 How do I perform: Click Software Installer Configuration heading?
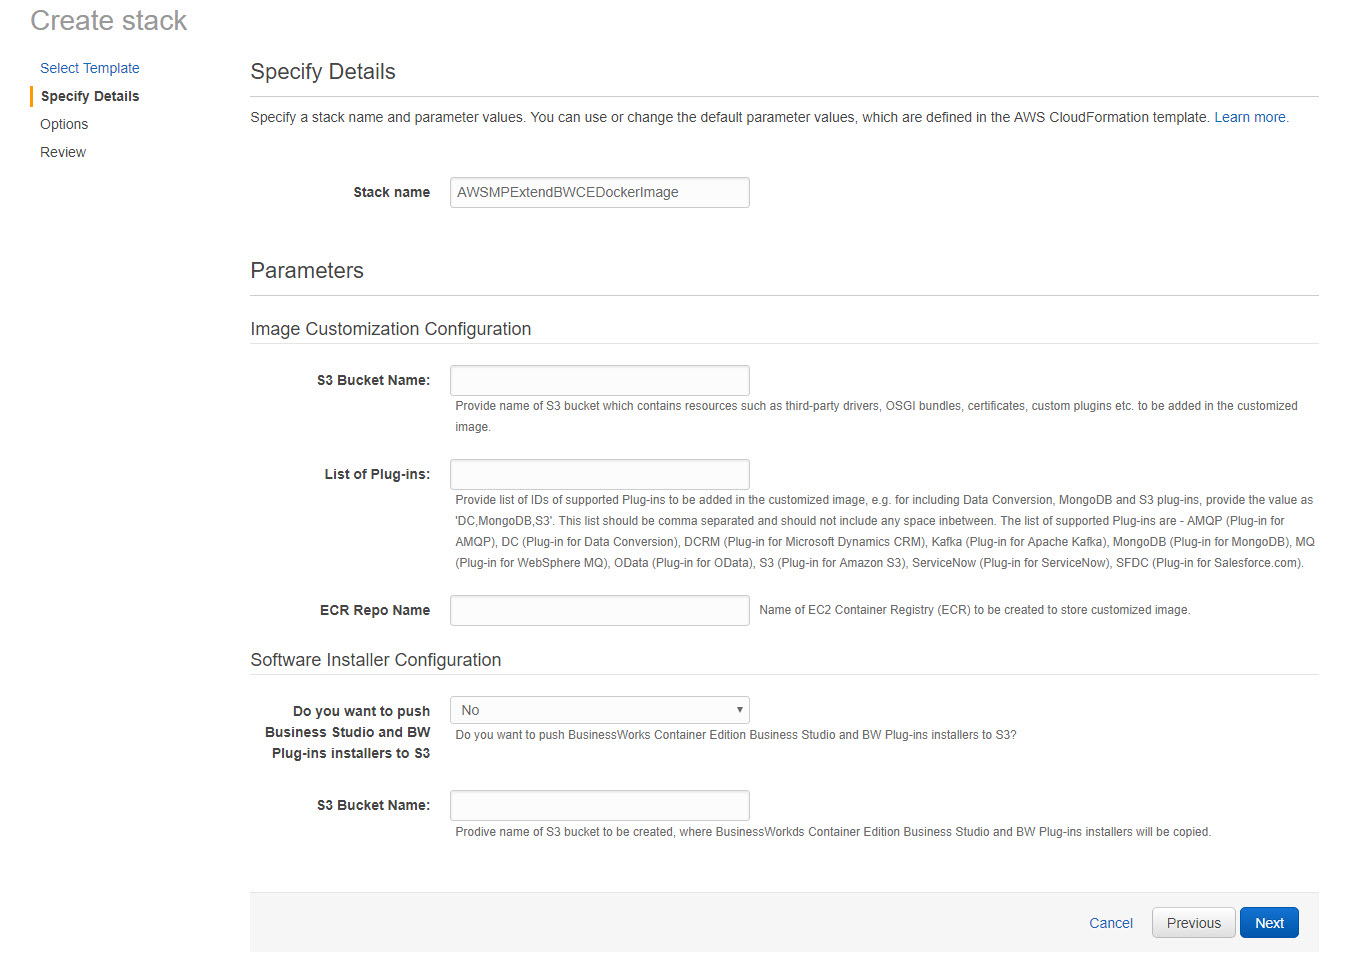(375, 660)
